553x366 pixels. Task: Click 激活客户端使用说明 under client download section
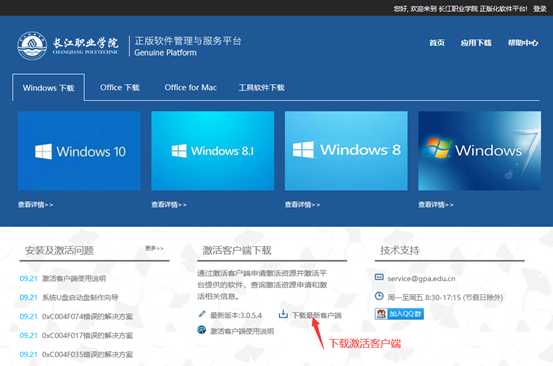[242, 331]
